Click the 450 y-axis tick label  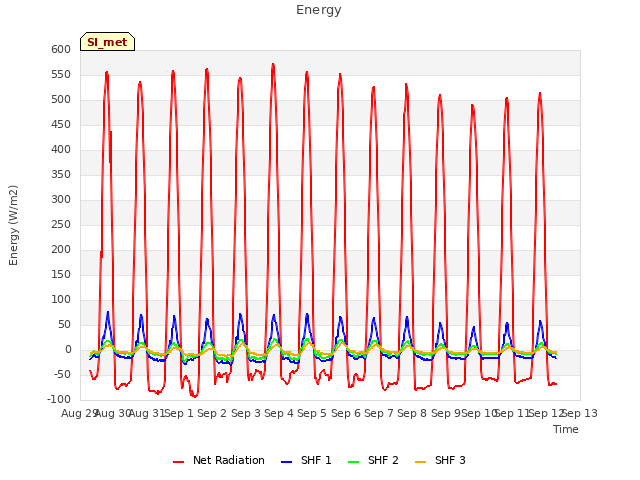click(x=61, y=124)
